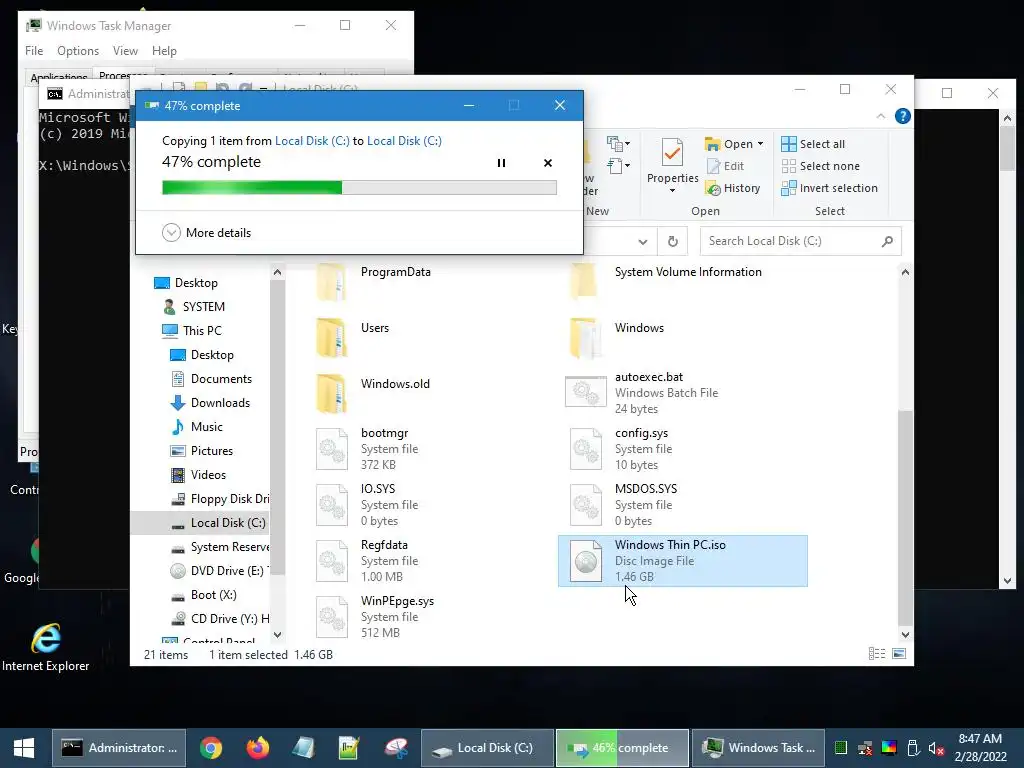Switch to large icons view layout
1024x768 pixels.
coord(899,654)
